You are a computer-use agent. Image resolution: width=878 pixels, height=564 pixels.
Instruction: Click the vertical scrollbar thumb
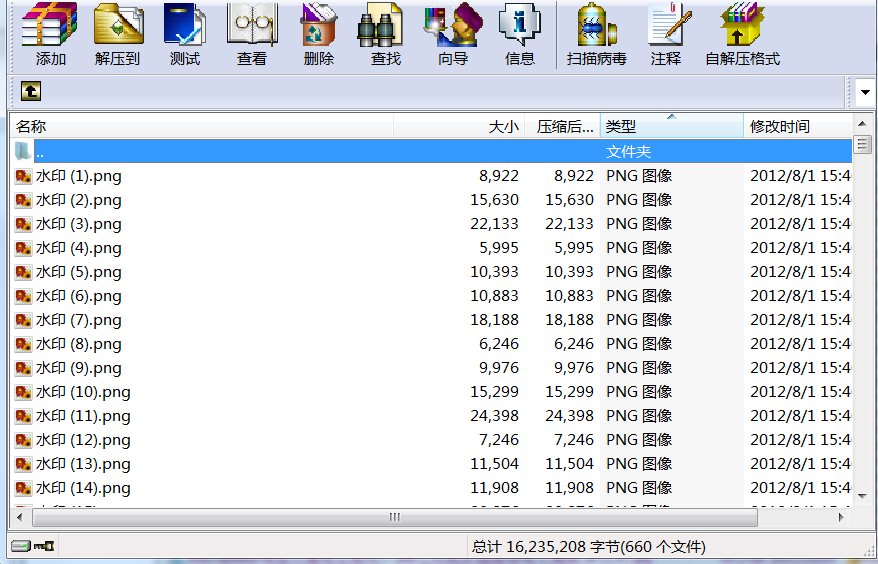pyautogui.click(x=862, y=144)
